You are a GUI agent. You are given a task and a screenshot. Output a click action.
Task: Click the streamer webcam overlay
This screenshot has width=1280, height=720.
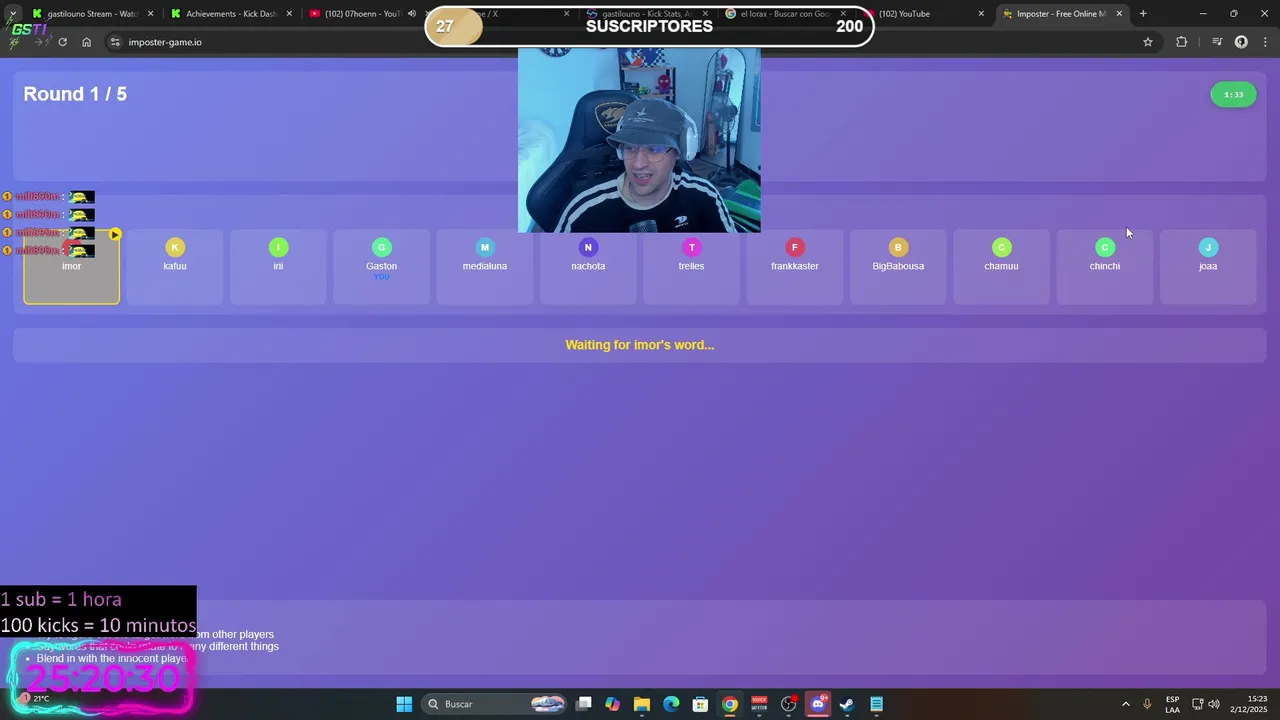[639, 140]
